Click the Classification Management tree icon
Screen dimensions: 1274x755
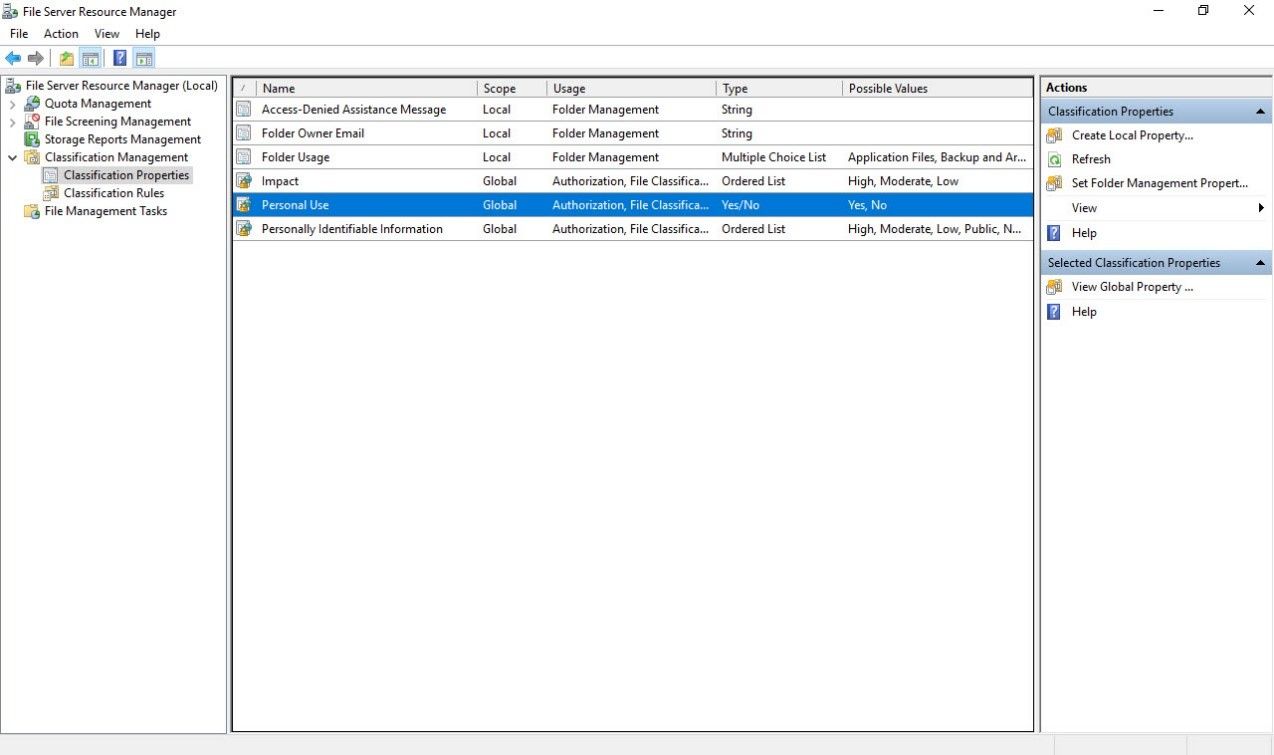coord(32,158)
